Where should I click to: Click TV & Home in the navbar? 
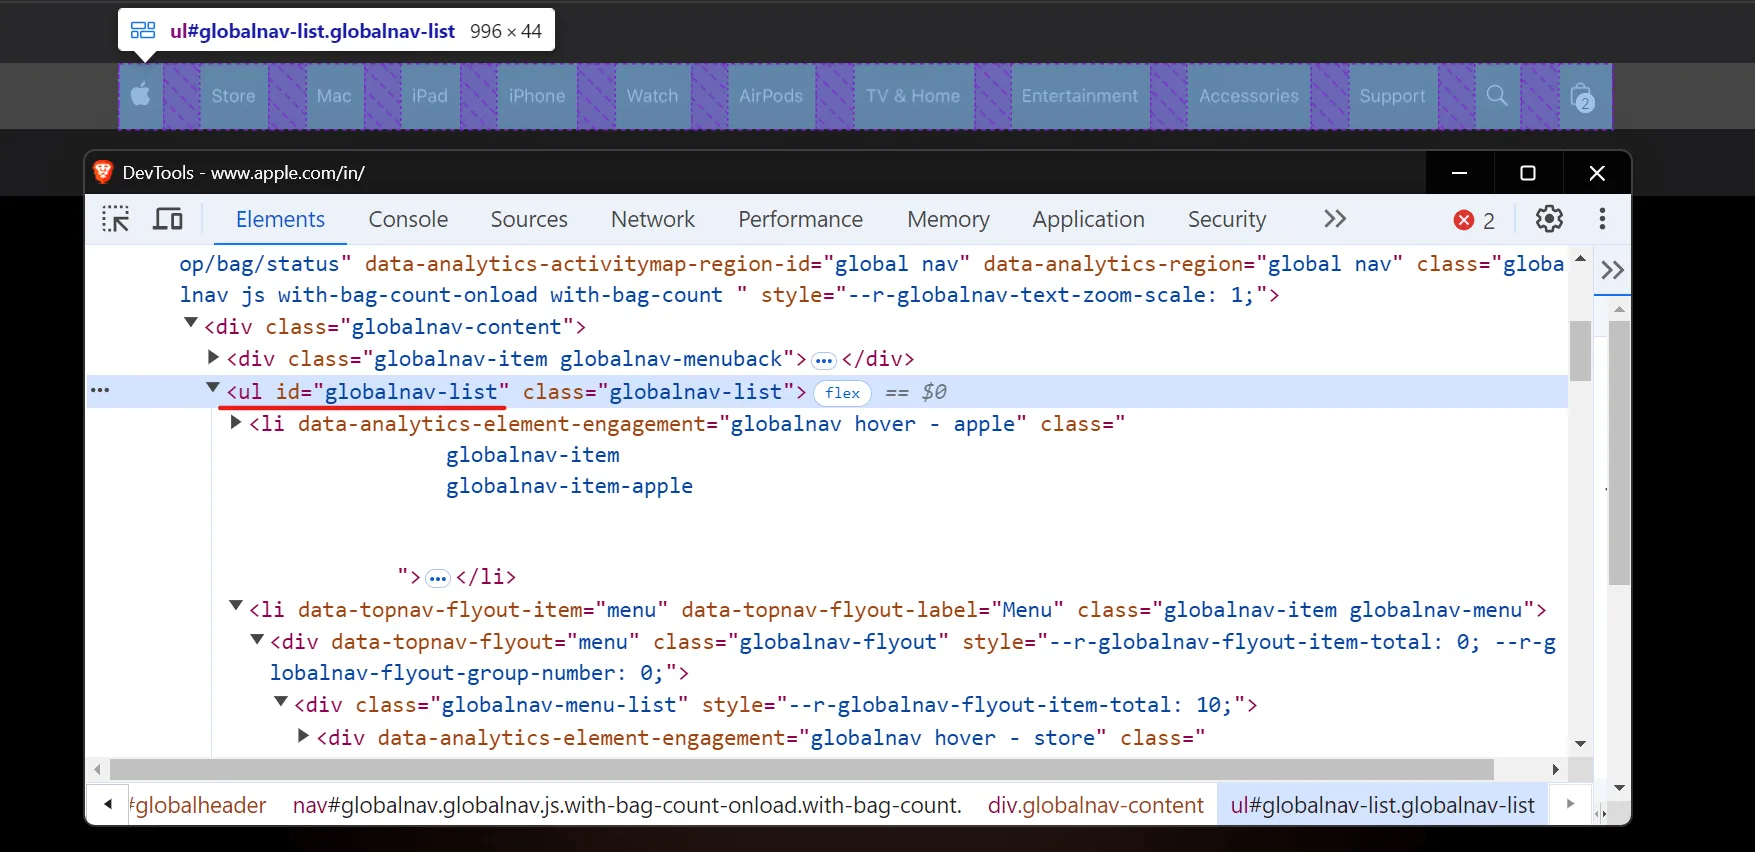click(x=913, y=96)
